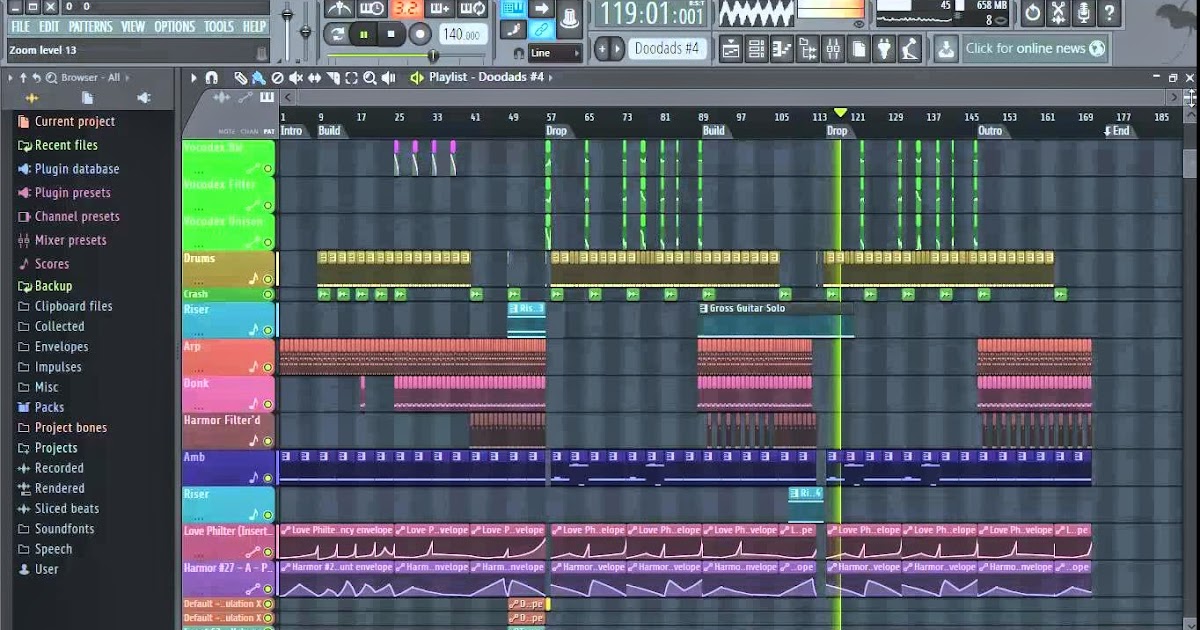This screenshot has width=1200, height=630.
Task: Expand arrow after Playlist - Doodads #4 title
Action: click(x=551, y=77)
